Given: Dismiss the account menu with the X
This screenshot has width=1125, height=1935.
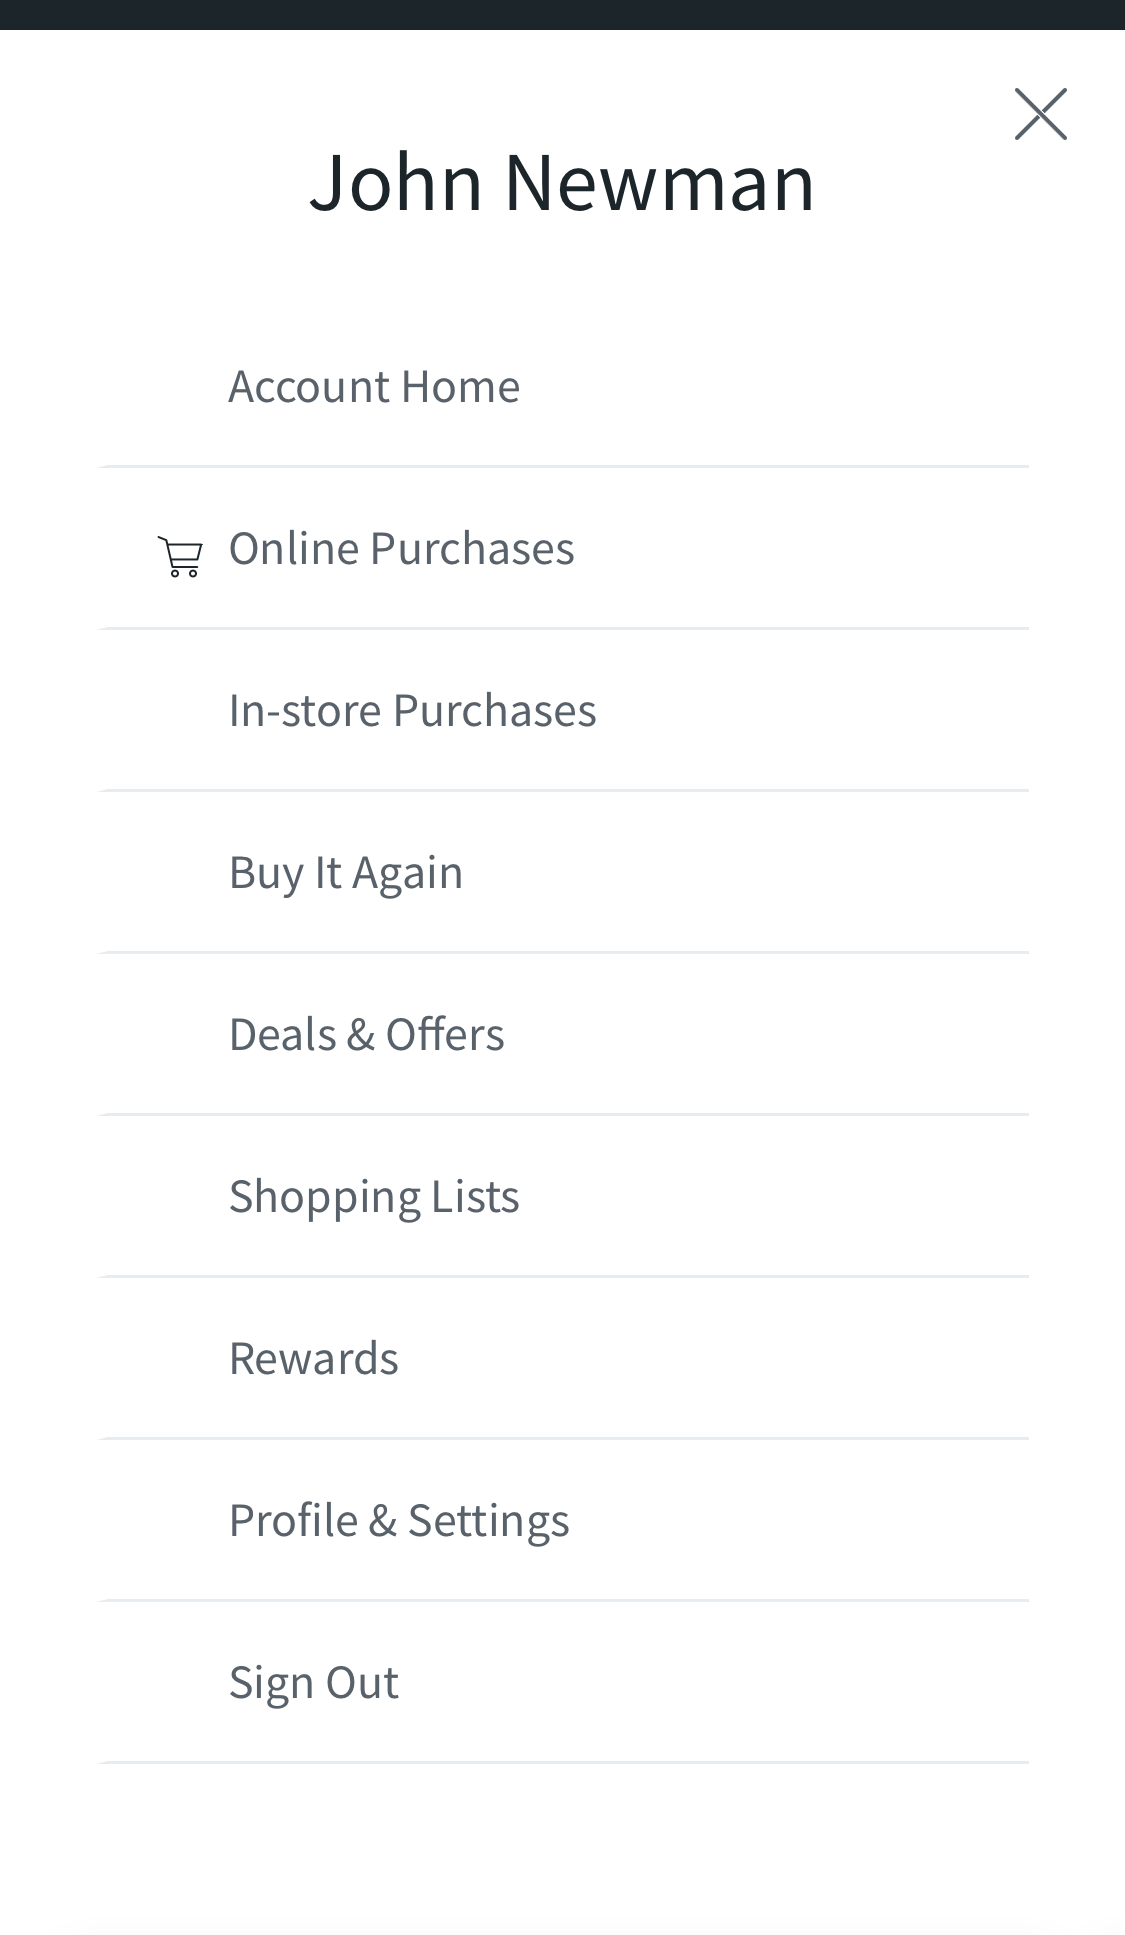Looking at the screenshot, I should (1040, 113).
